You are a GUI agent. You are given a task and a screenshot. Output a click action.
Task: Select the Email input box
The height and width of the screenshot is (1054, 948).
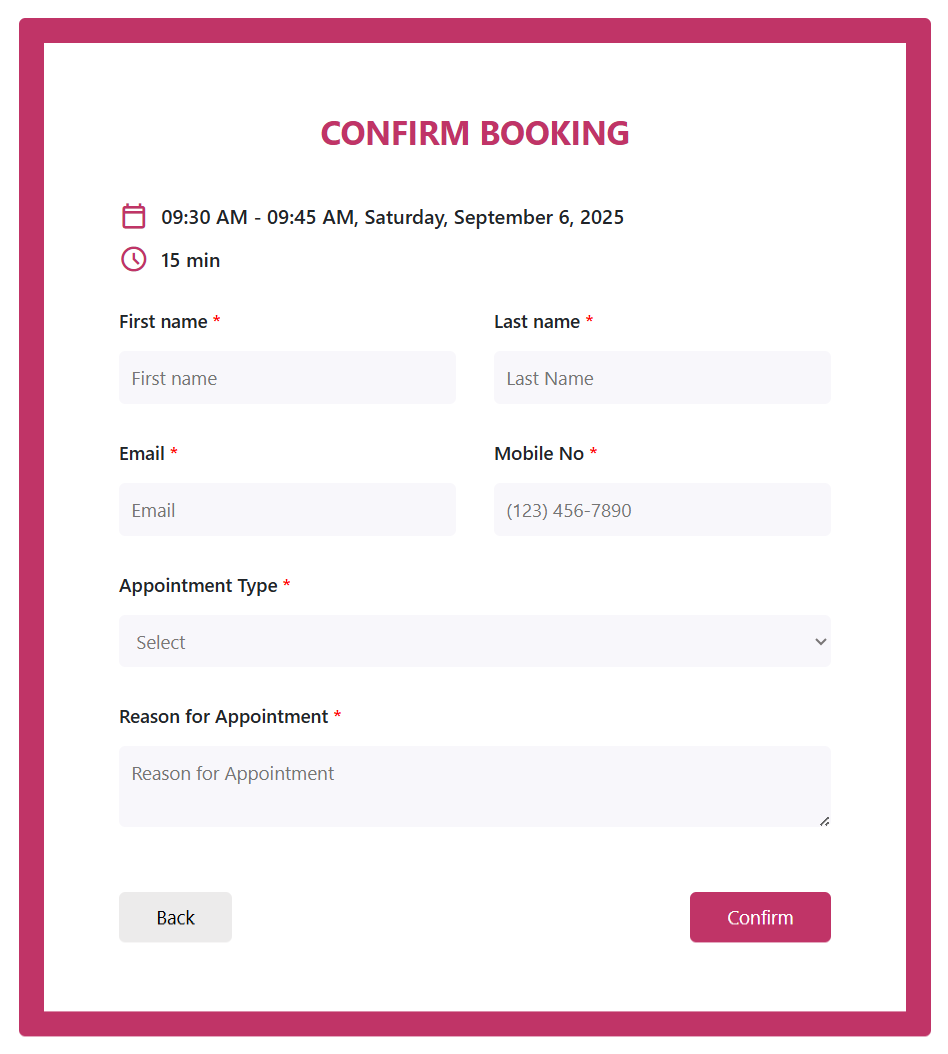[287, 509]
